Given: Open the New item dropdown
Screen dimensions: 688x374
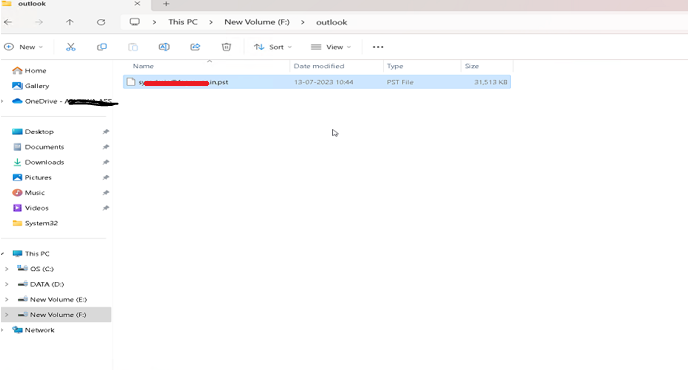Looking at the screenshot, I should click(x=24, y=47).
